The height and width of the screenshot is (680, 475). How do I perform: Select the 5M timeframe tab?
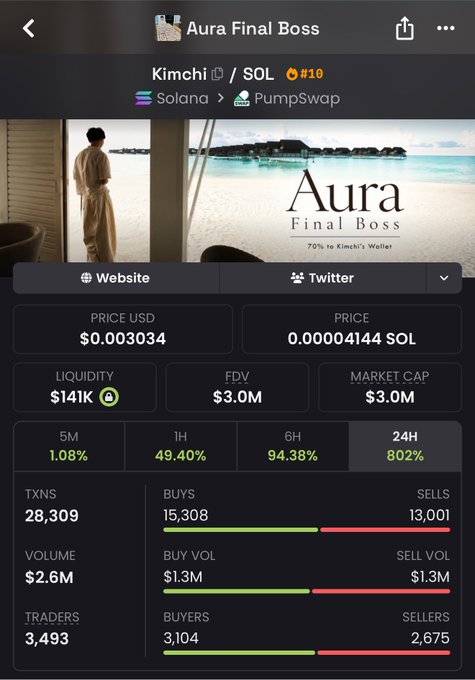click(x=69, y=446)
